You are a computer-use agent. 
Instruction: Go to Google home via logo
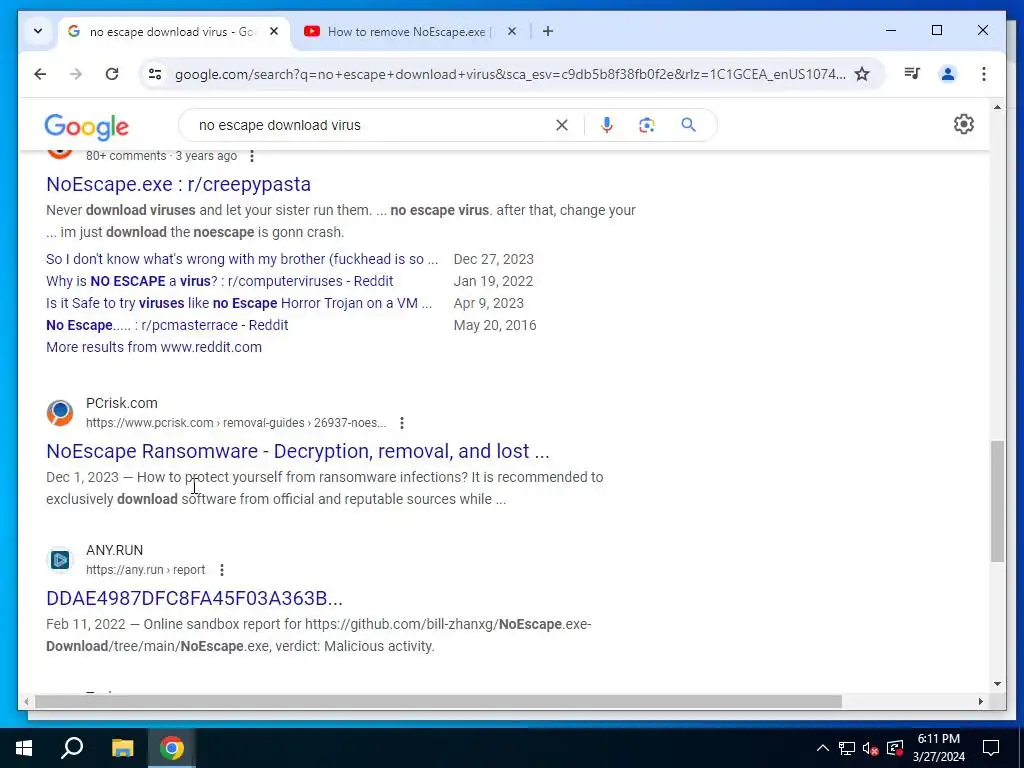86,126
